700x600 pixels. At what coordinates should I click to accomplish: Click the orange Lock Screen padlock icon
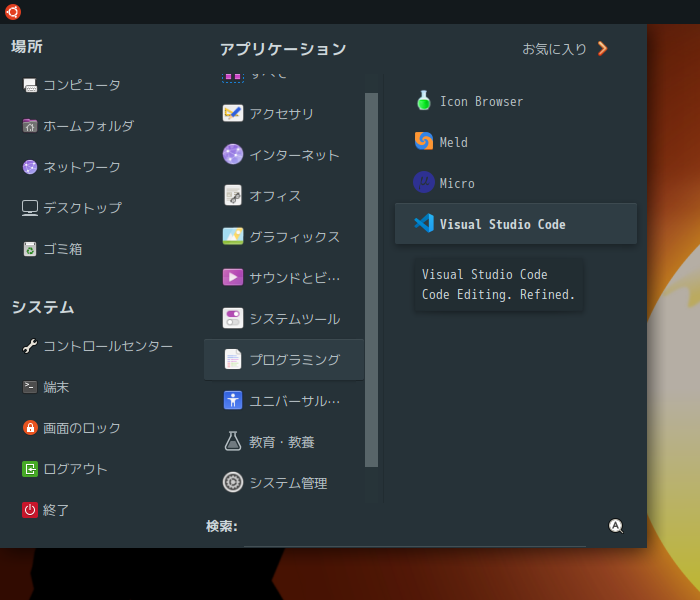coord(30,428)
